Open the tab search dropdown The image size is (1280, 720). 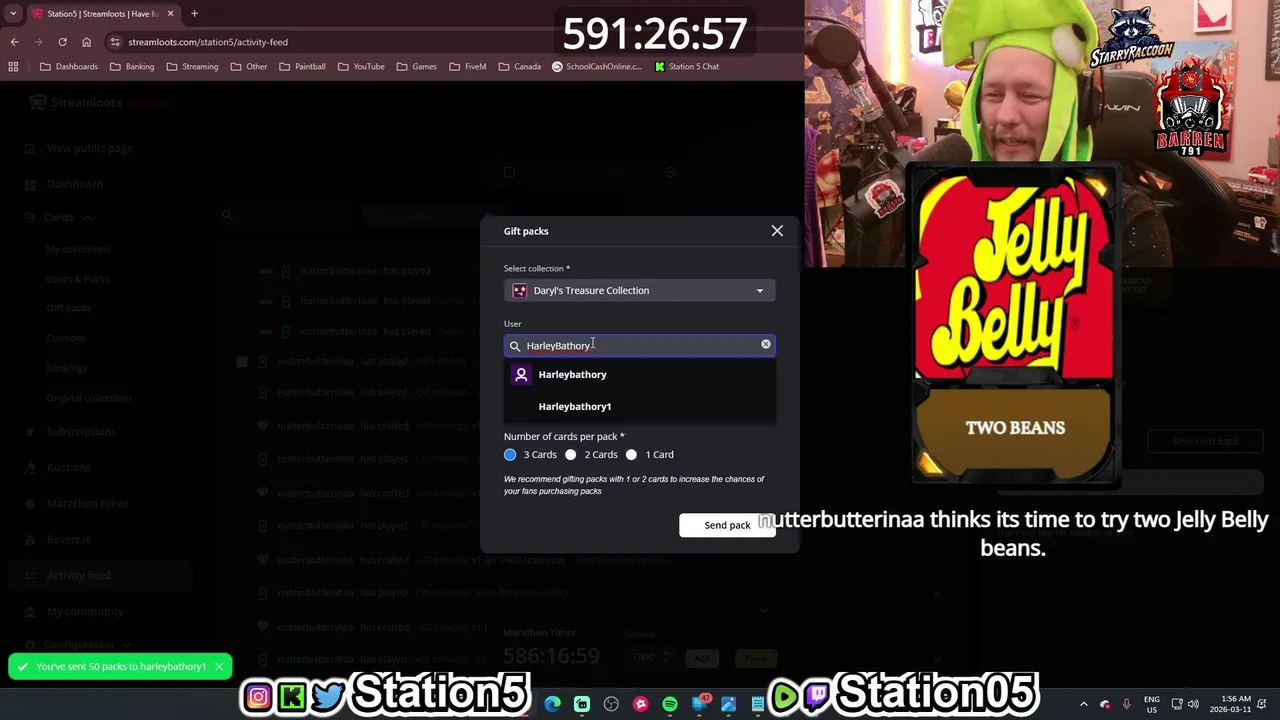[13, 14]
